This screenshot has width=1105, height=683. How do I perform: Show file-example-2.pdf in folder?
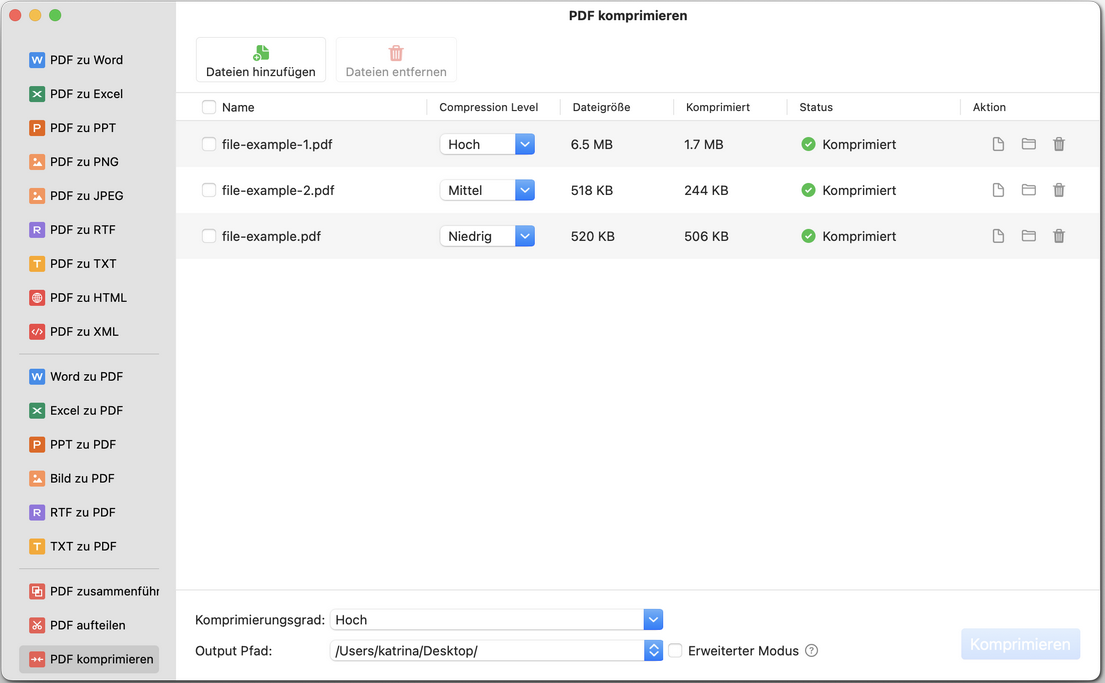point(1028,190)
